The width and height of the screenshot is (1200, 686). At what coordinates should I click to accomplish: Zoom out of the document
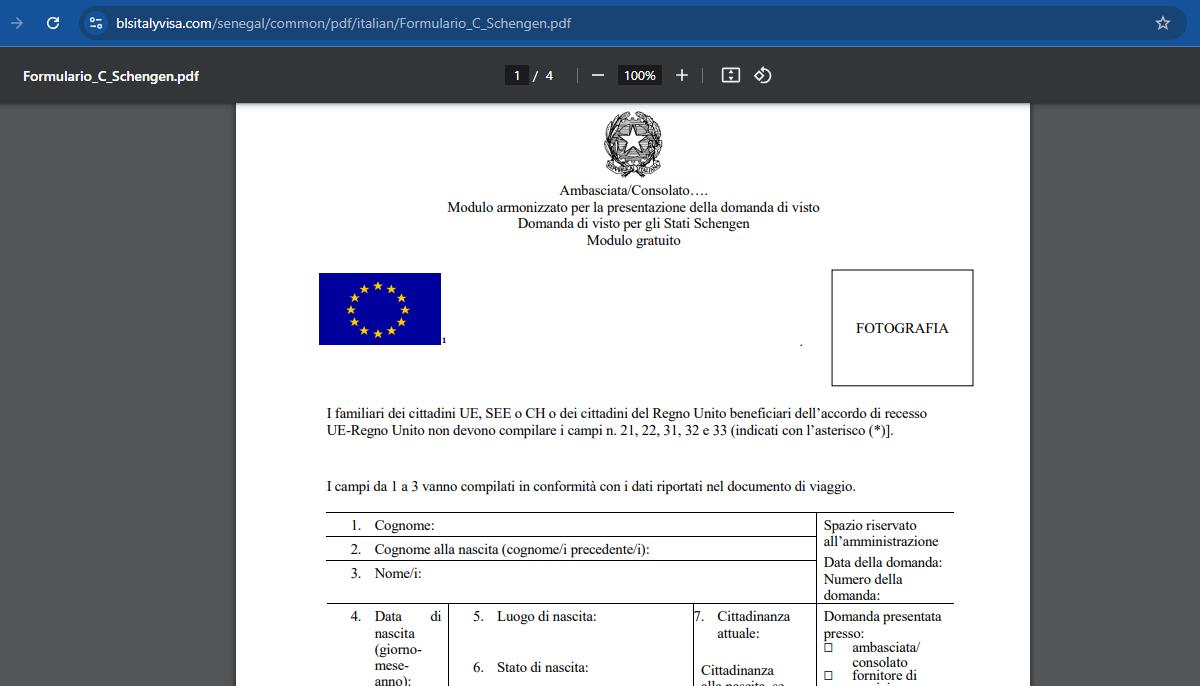coord(597,74)
